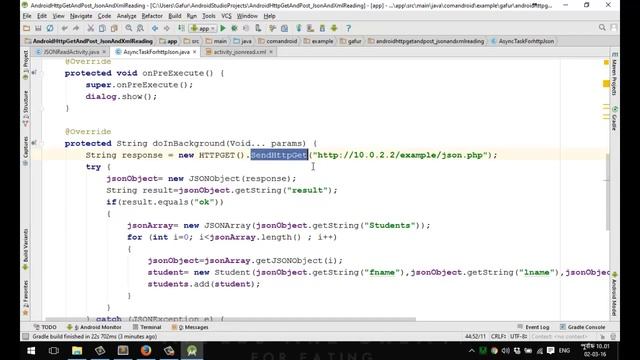Open the Analyze menu
The image size is (640, 360).
[127, 16]
